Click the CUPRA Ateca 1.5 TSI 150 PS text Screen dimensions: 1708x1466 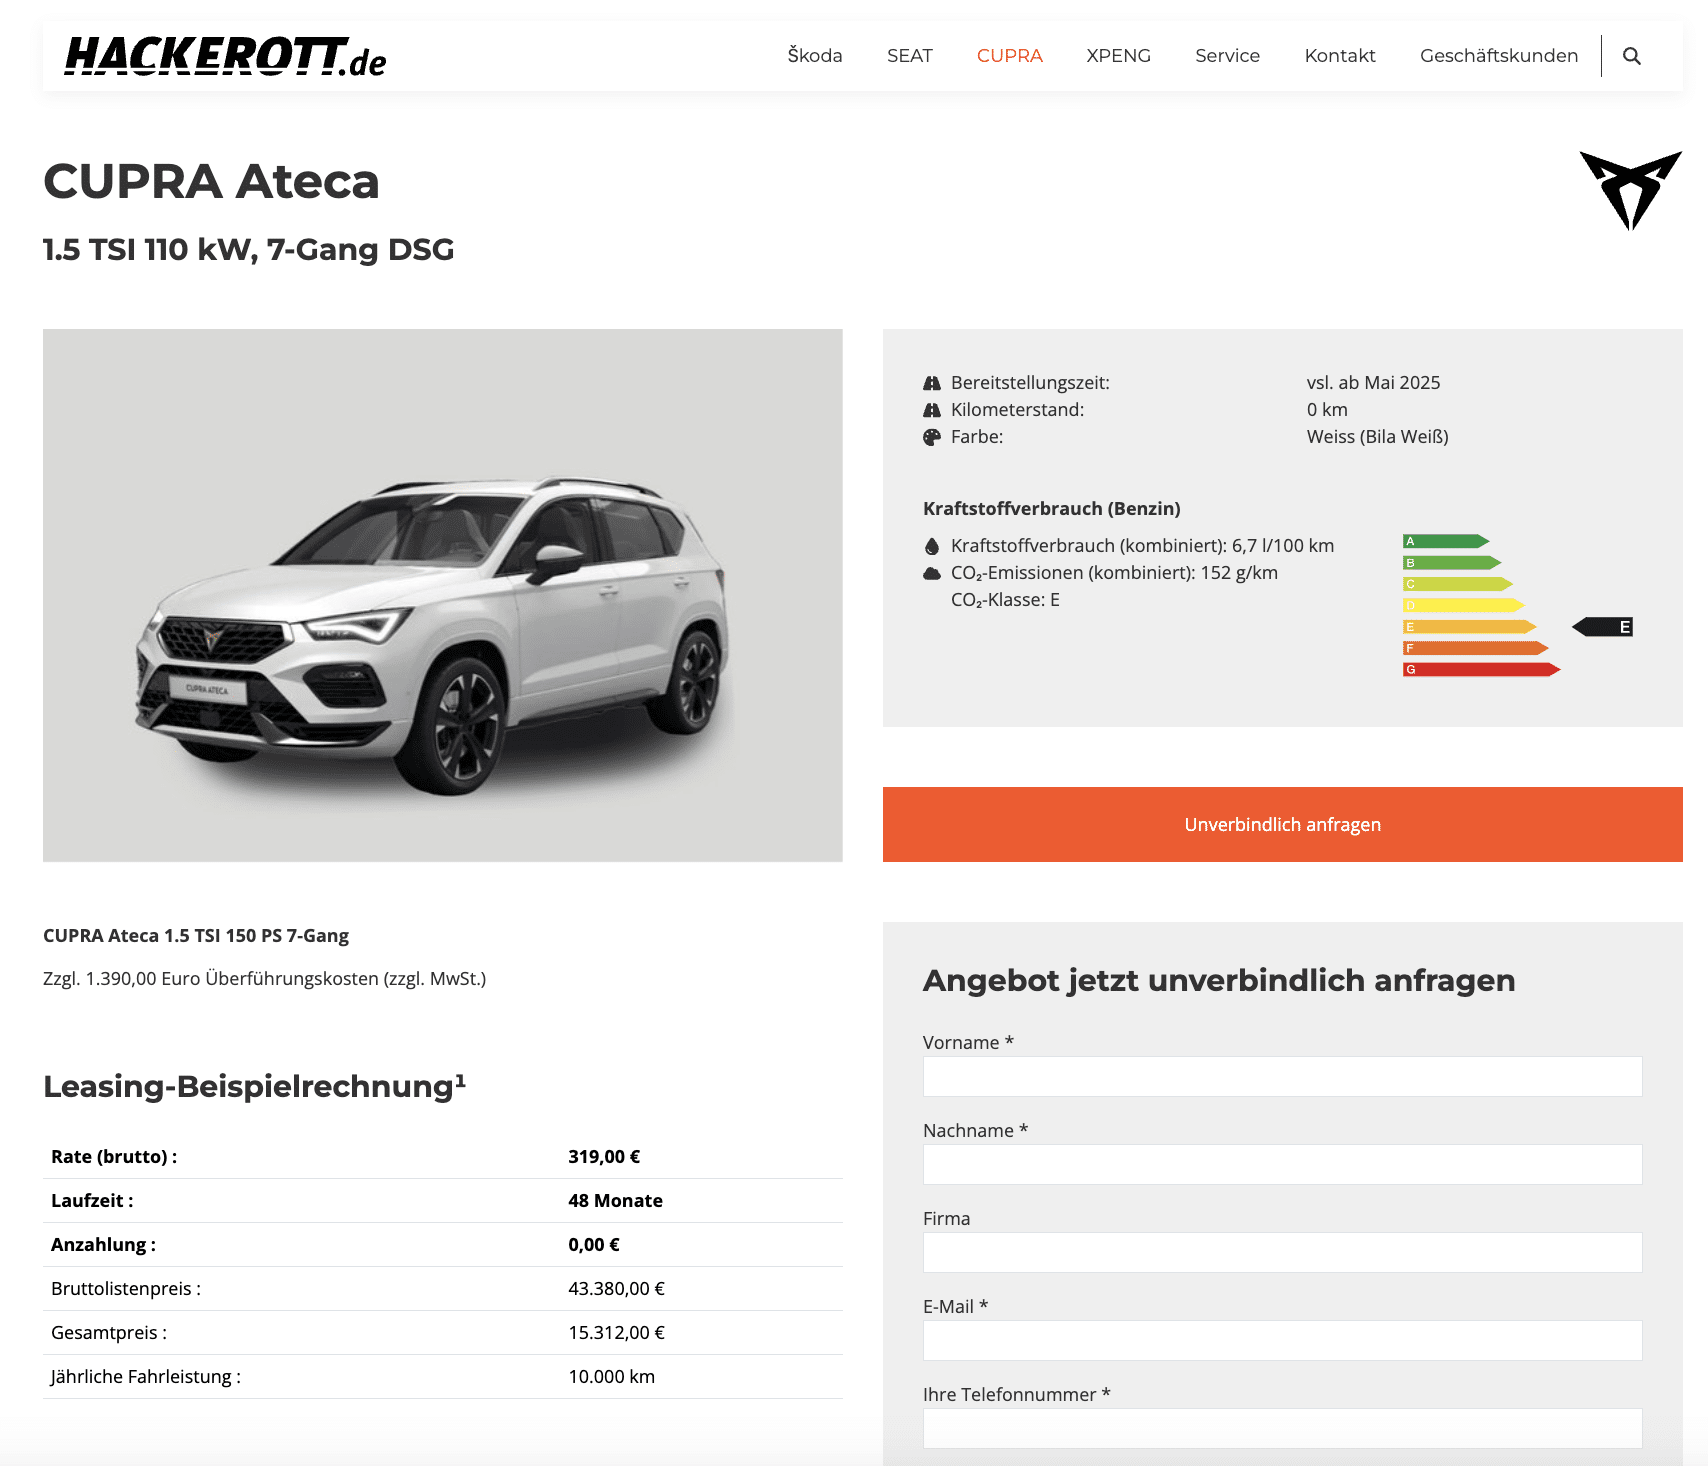coord(196,936)
